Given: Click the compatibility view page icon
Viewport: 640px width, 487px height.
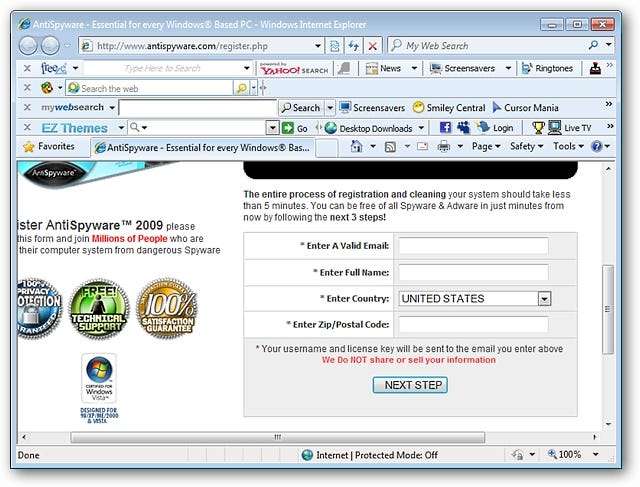Looking at the screenshot, I should pyautogui.click(x=334, y=46).
